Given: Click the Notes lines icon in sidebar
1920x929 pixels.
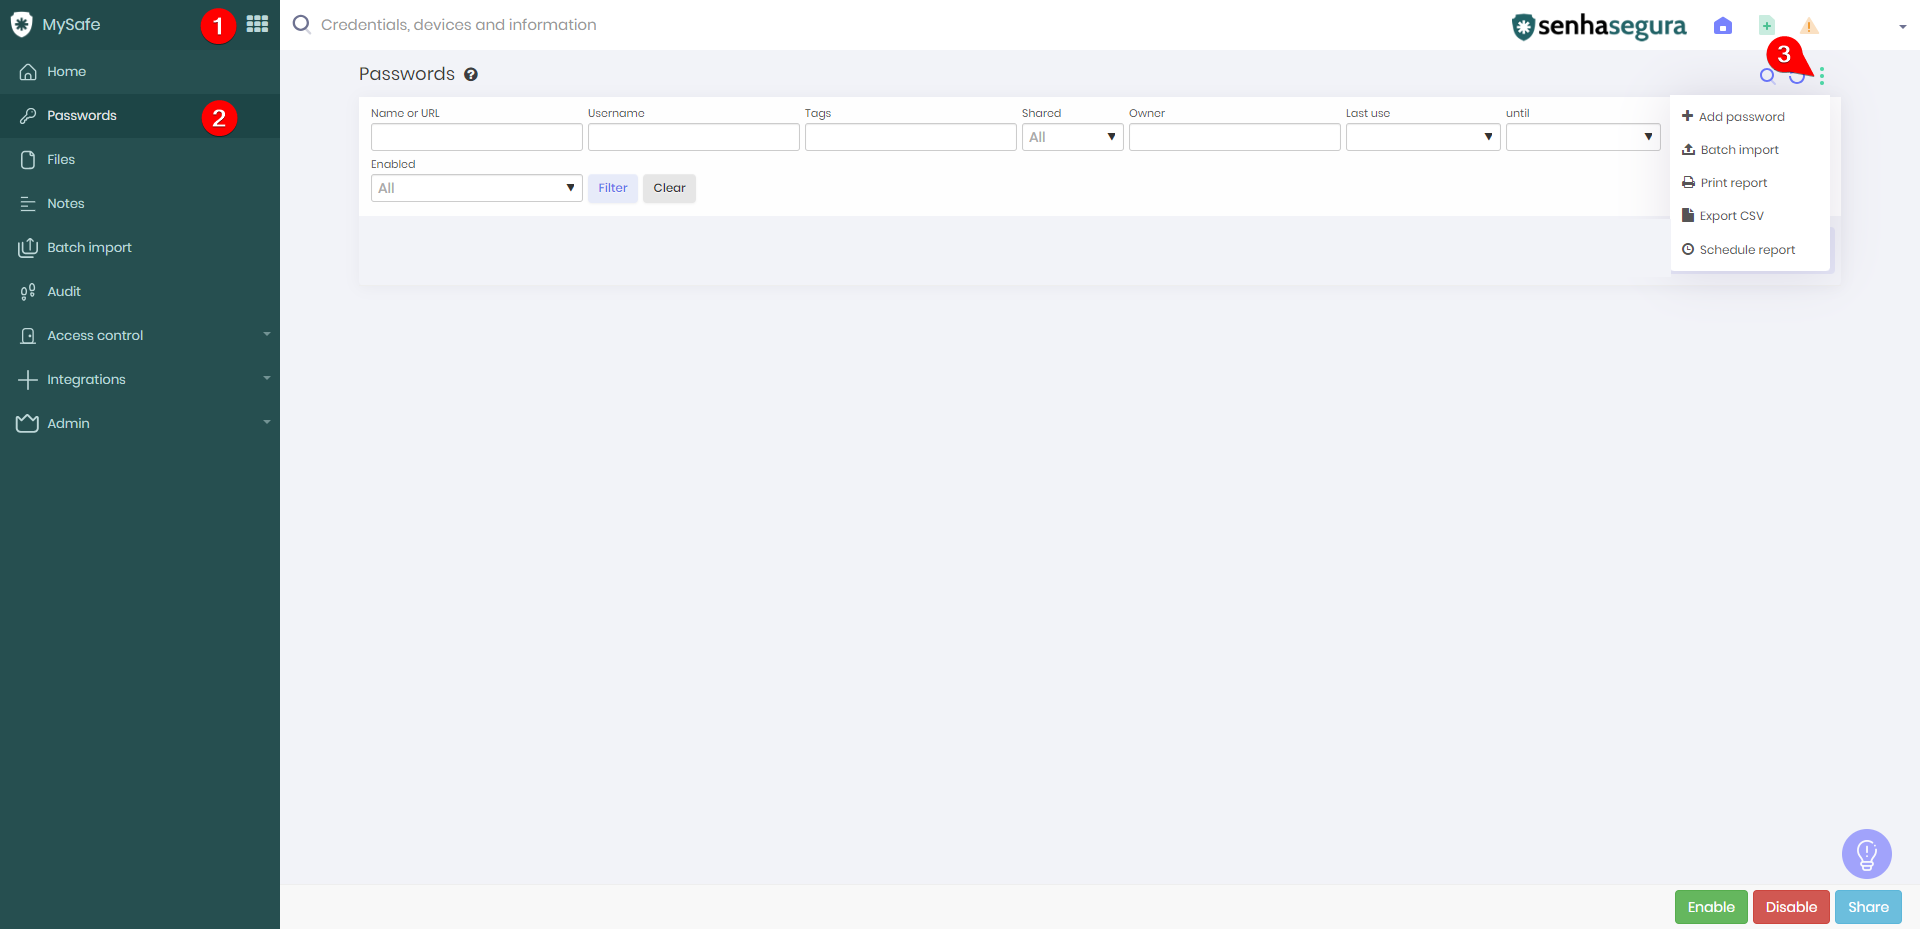Looking at the screenshot, I should (28, 204).
